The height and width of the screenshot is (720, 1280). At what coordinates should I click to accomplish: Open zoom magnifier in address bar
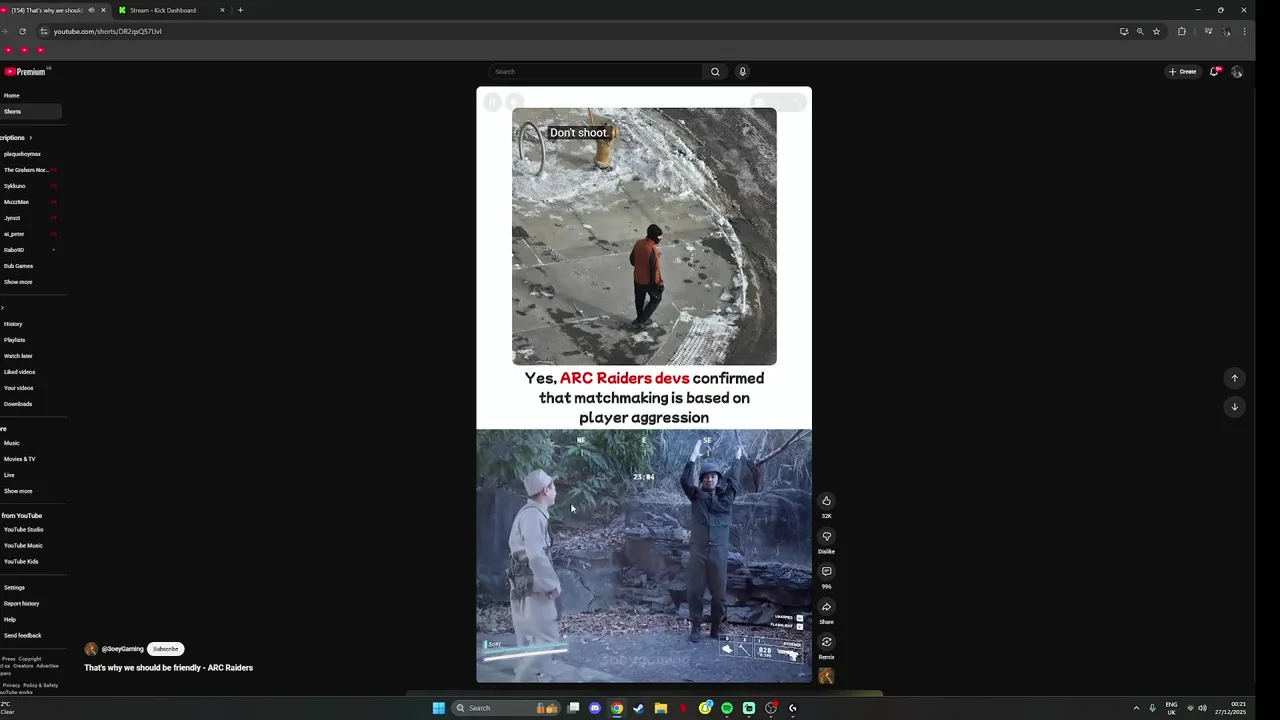tap(1140, 31)
